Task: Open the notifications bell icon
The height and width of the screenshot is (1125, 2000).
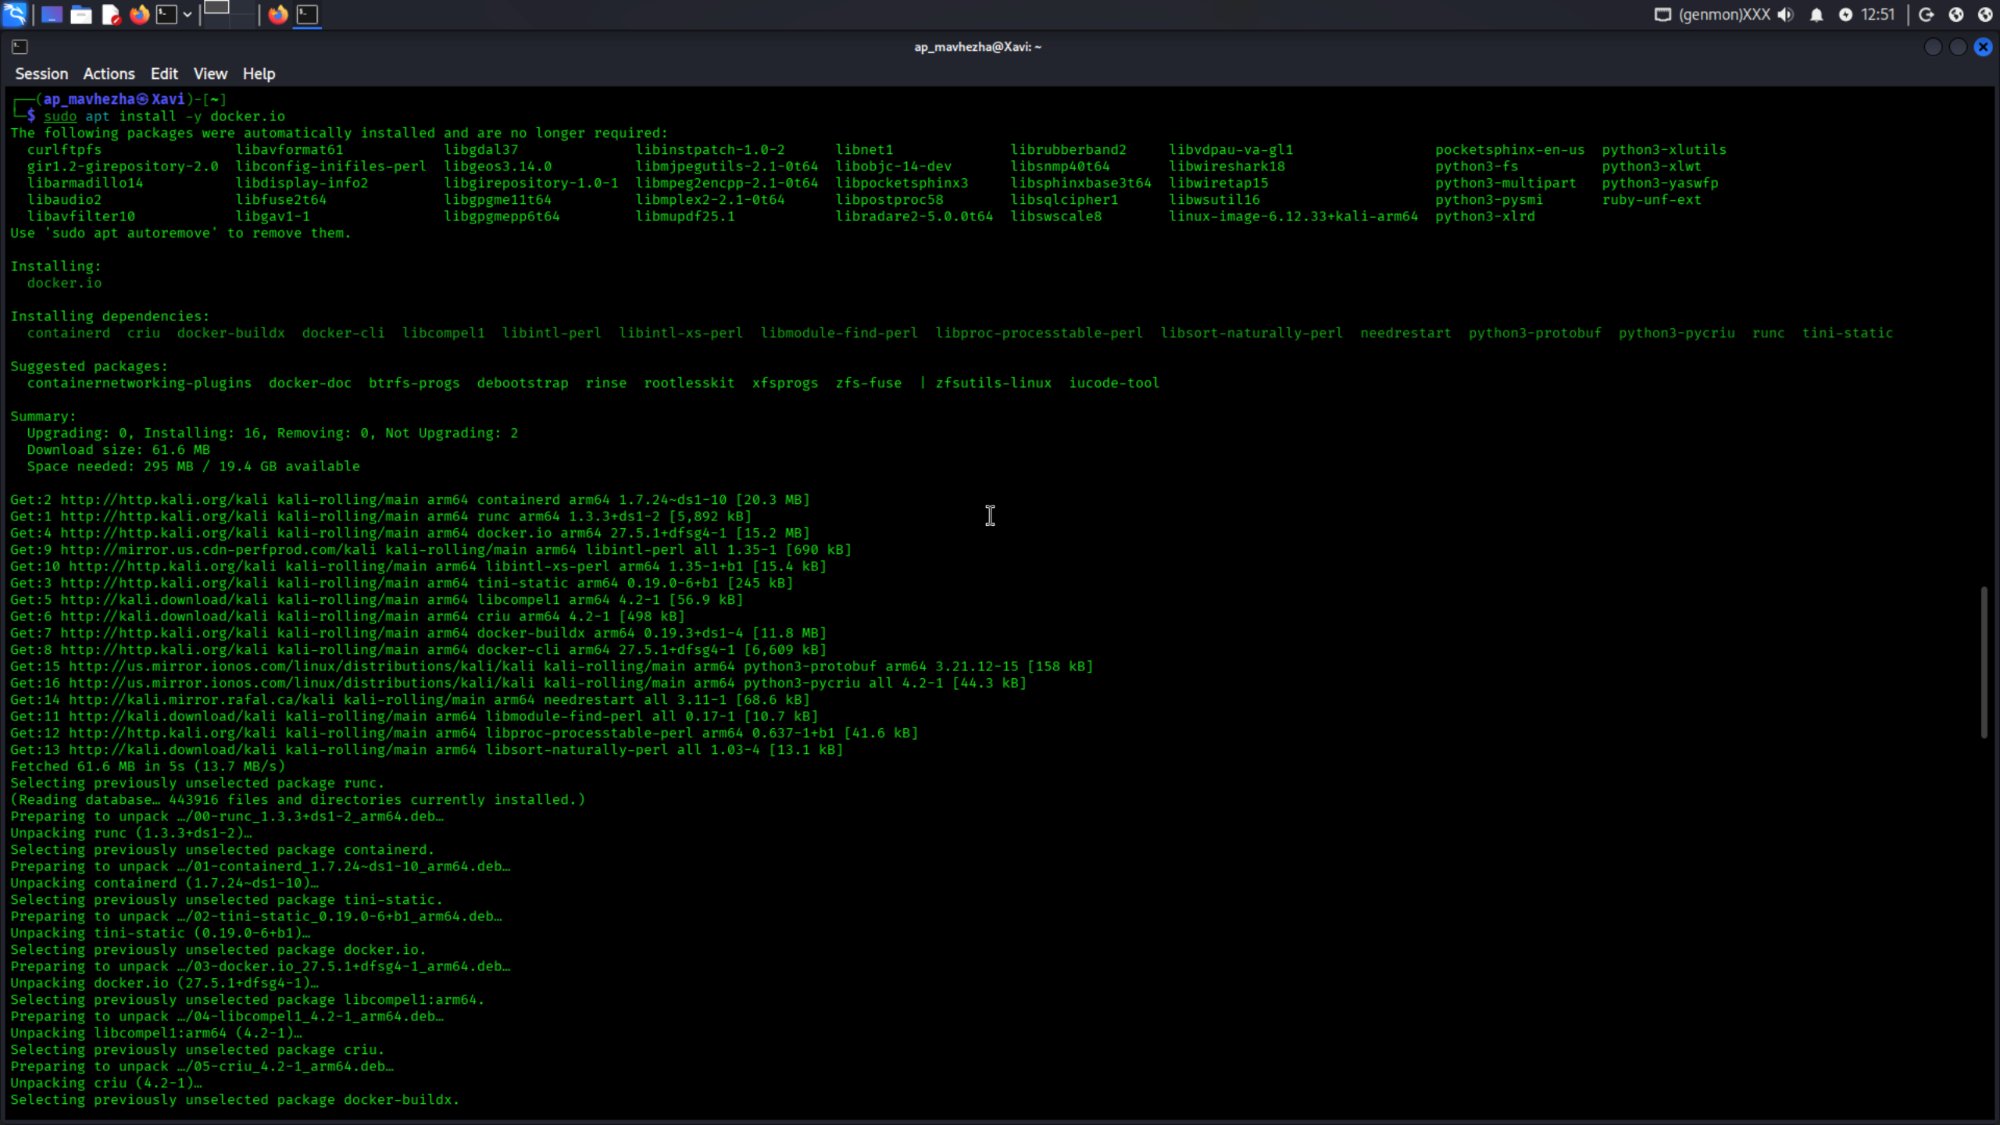Action: point(1817,15)
